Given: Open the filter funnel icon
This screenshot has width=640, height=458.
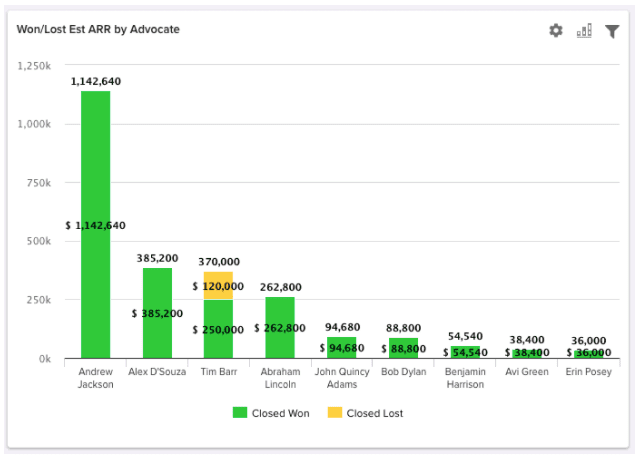Looking at the screenshot, I should (x=613, y=31).
